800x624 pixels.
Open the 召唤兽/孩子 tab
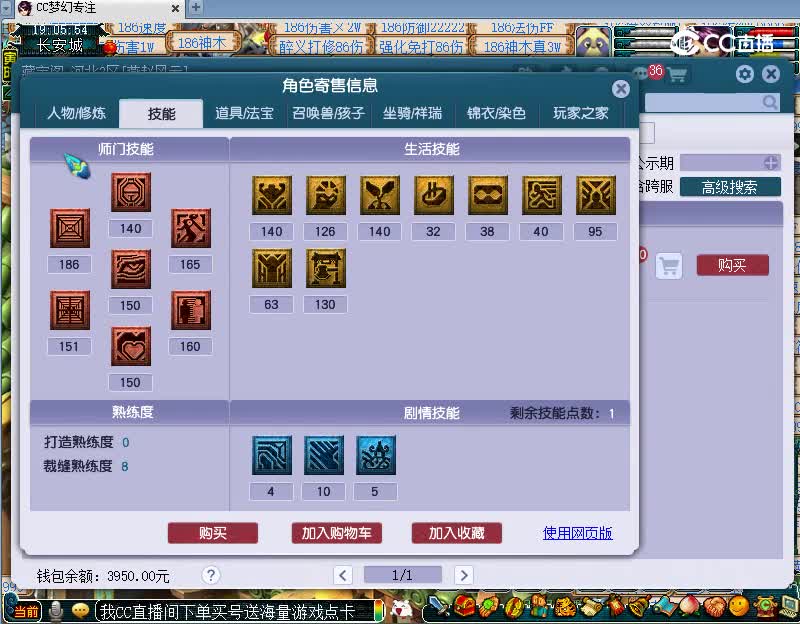329,113
